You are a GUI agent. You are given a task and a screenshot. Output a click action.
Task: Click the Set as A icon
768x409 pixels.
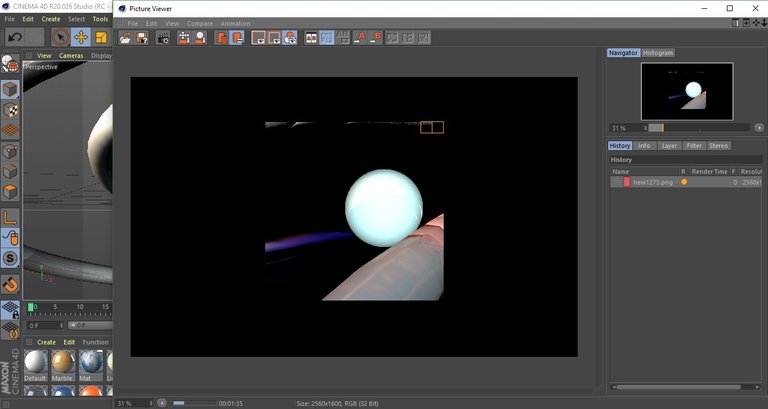coord(360,38)
